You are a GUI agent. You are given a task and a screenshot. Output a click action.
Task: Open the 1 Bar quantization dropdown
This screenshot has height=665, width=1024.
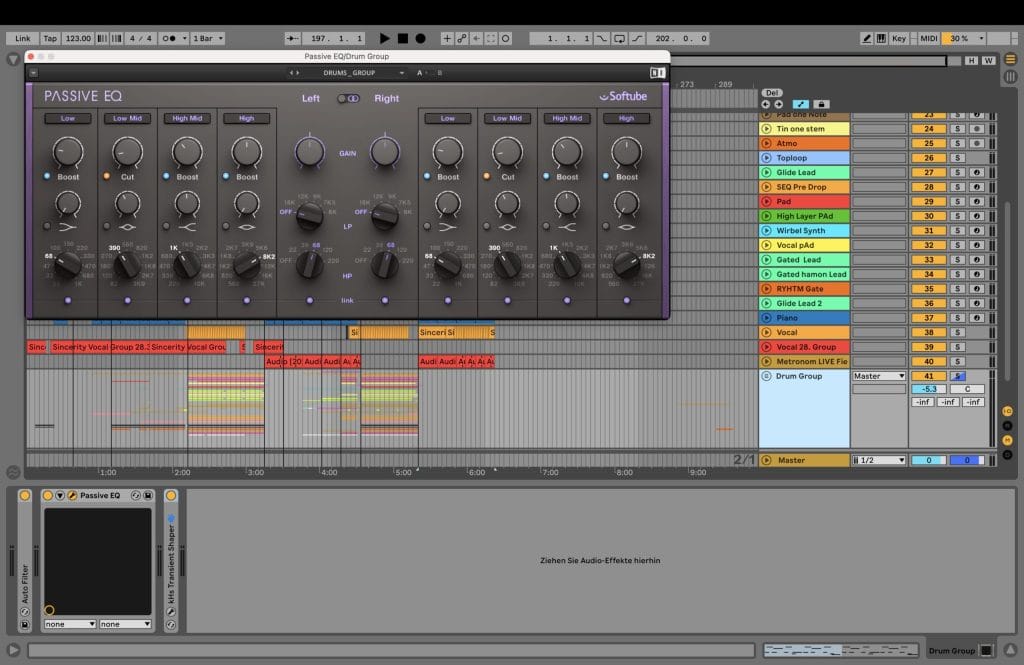[x=208, y=39]
